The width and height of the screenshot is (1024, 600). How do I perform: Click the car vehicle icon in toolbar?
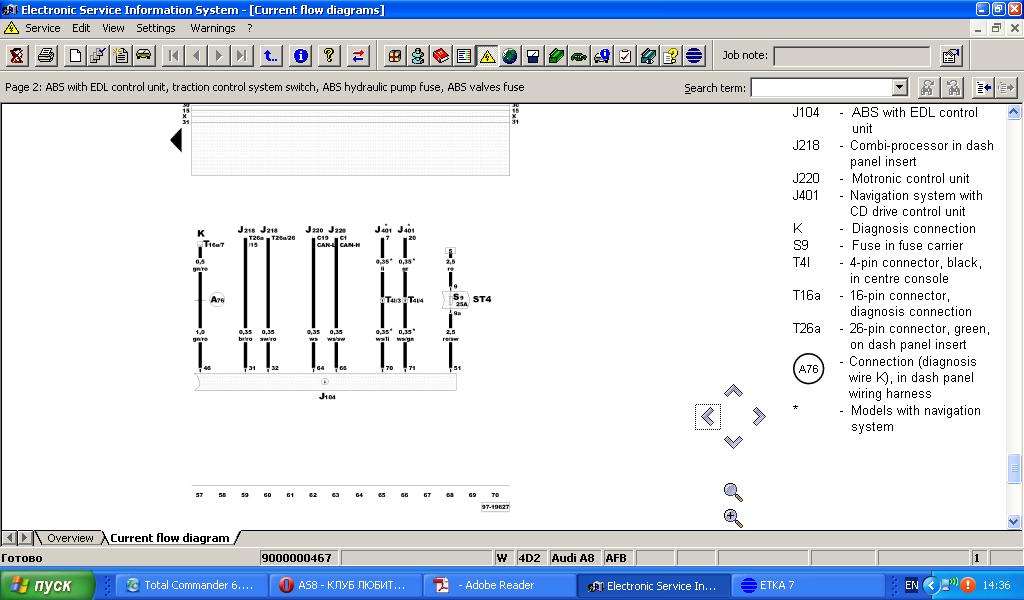144,55
